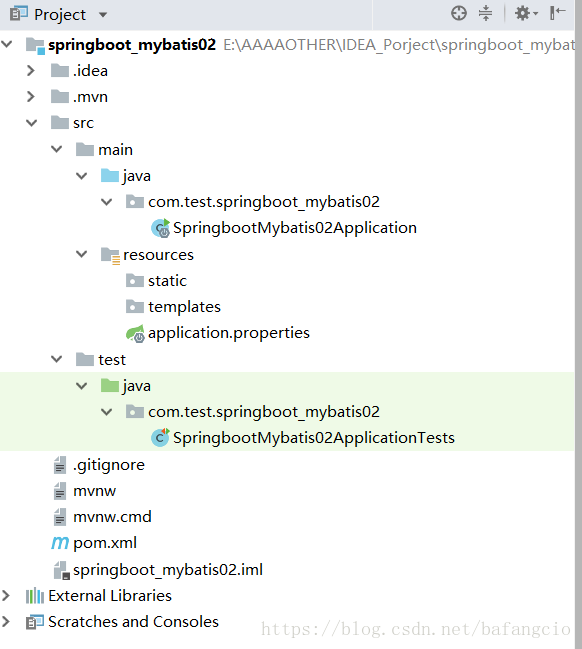Image resolution: width=582 pixels, height=649 pixels.
Task: Click the Maven m icon for pom.xml
Action: tap(60, 543)
